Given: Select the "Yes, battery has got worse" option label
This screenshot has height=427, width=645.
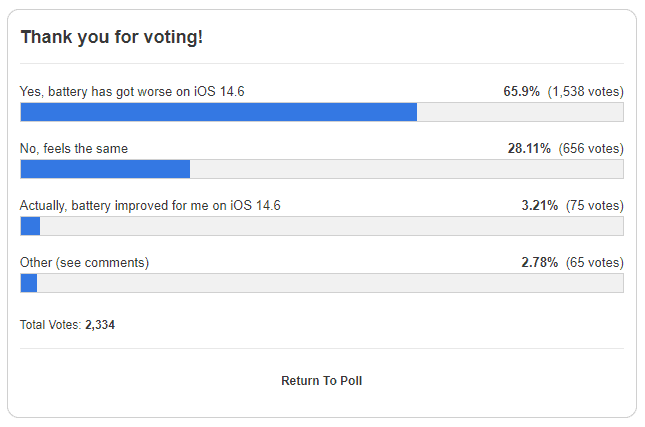Looking at the screenshot, I should (132, 91).
